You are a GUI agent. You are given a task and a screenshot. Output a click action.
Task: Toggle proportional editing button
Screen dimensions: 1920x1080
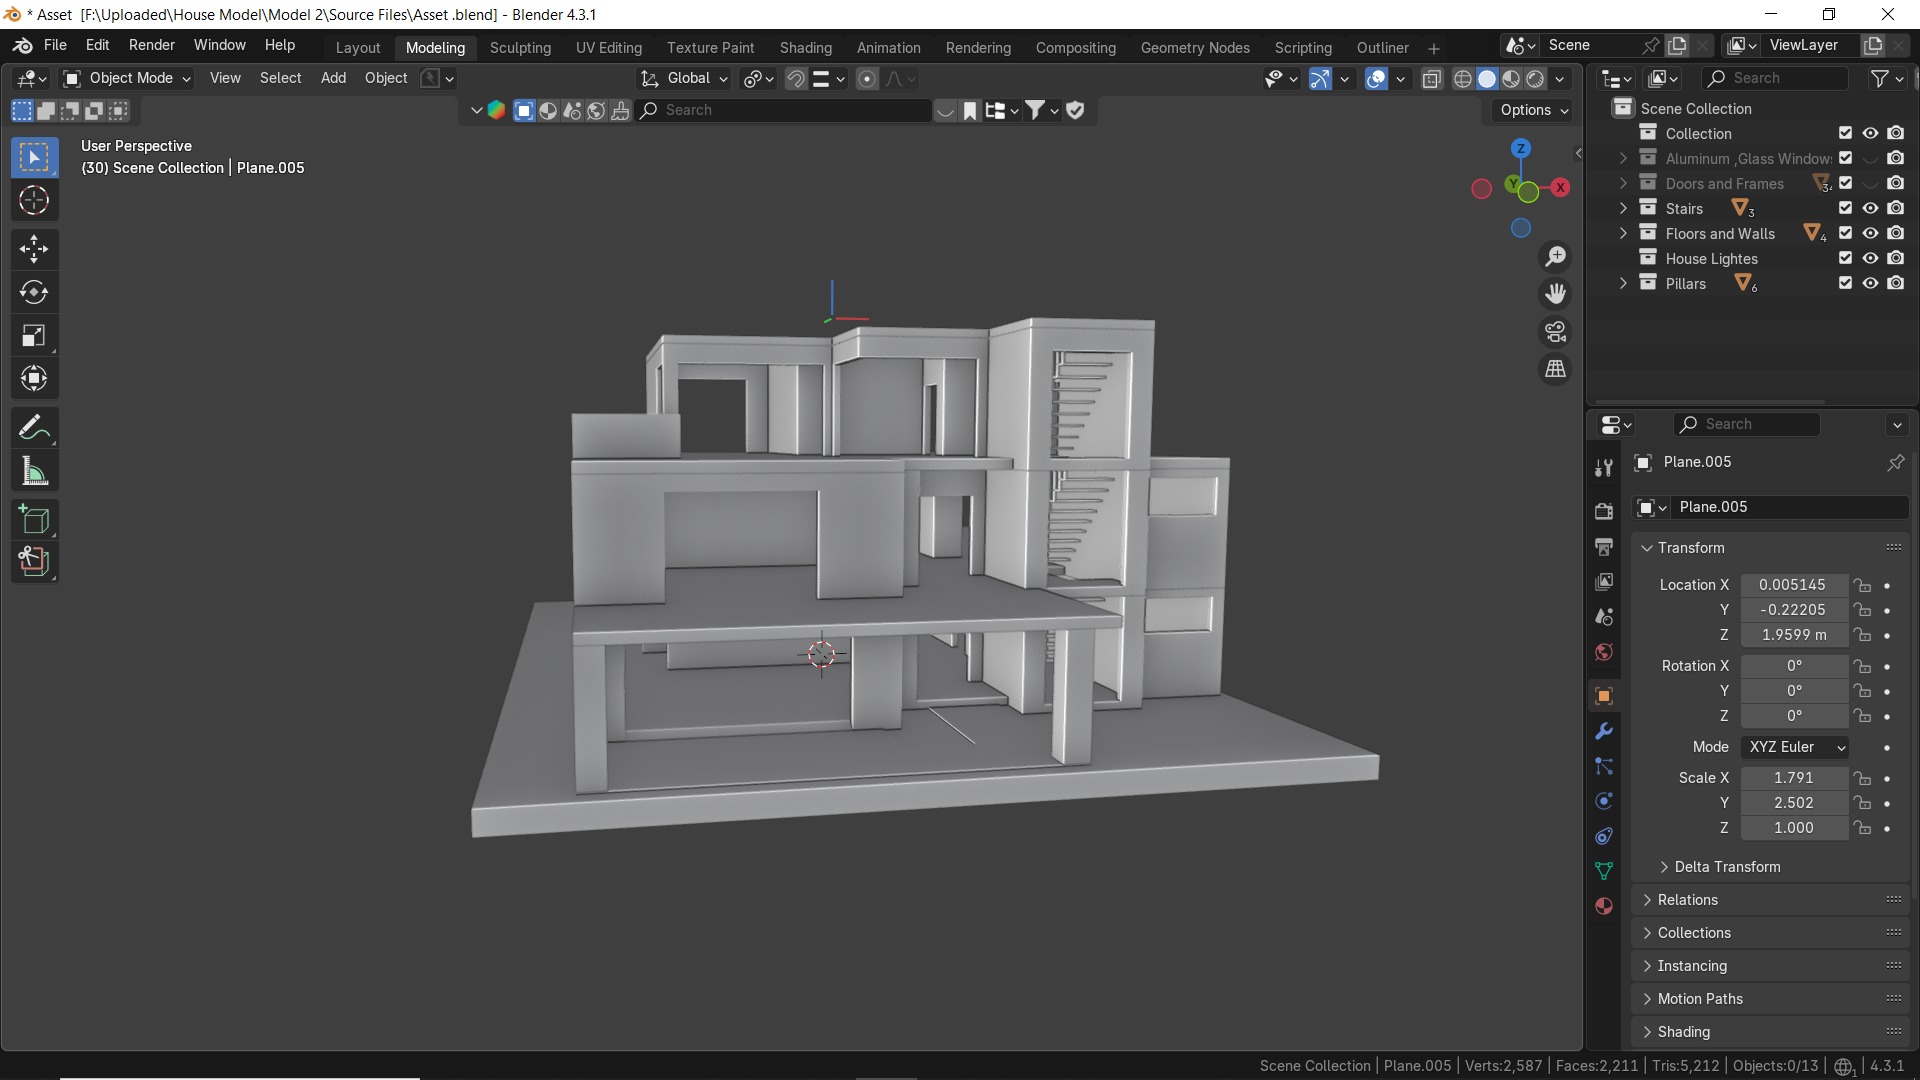tap(867, 79)
